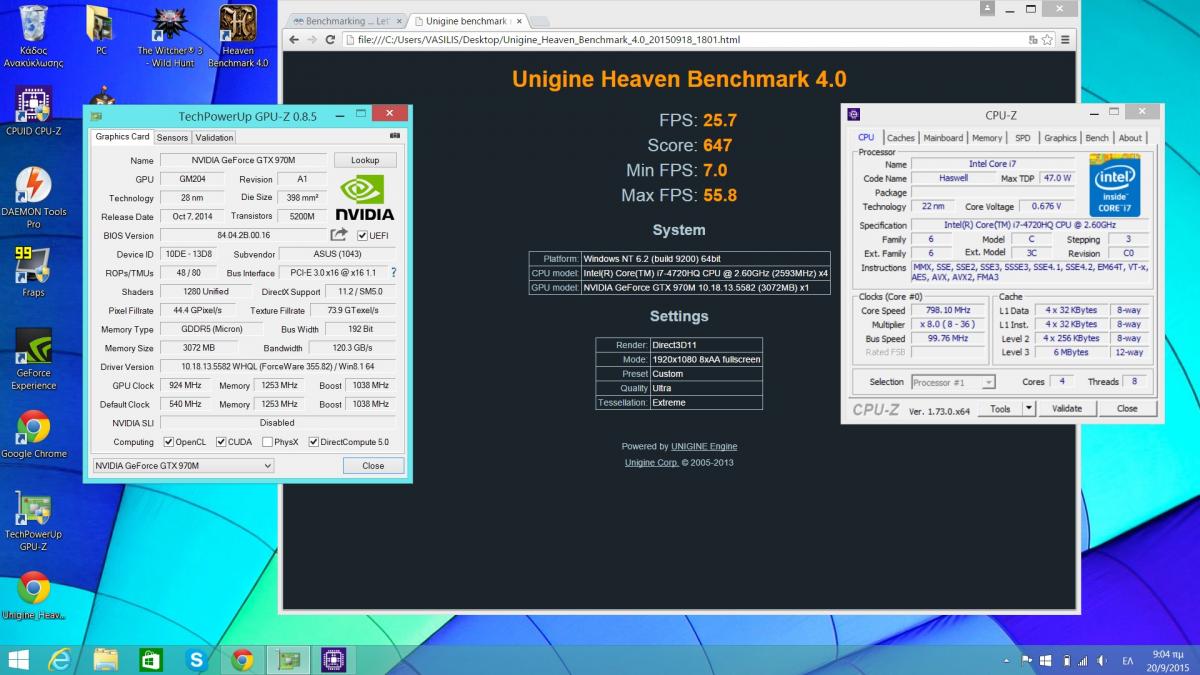Launch The Witcher 3 Wild Hunt shortcut
The height and width of the screenshot is (675, 1200).
pos(170,35)
